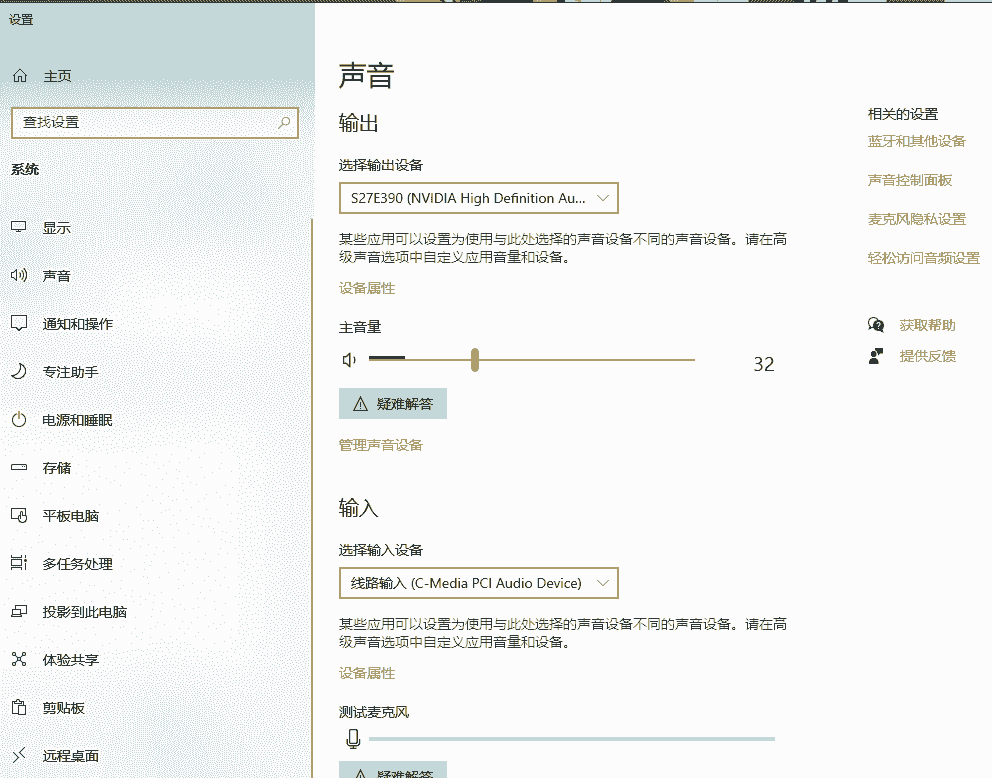Click the feedback person icon beside 提供反馈
This screenshot has height=778, width=992.
click(x=876, y=356)
